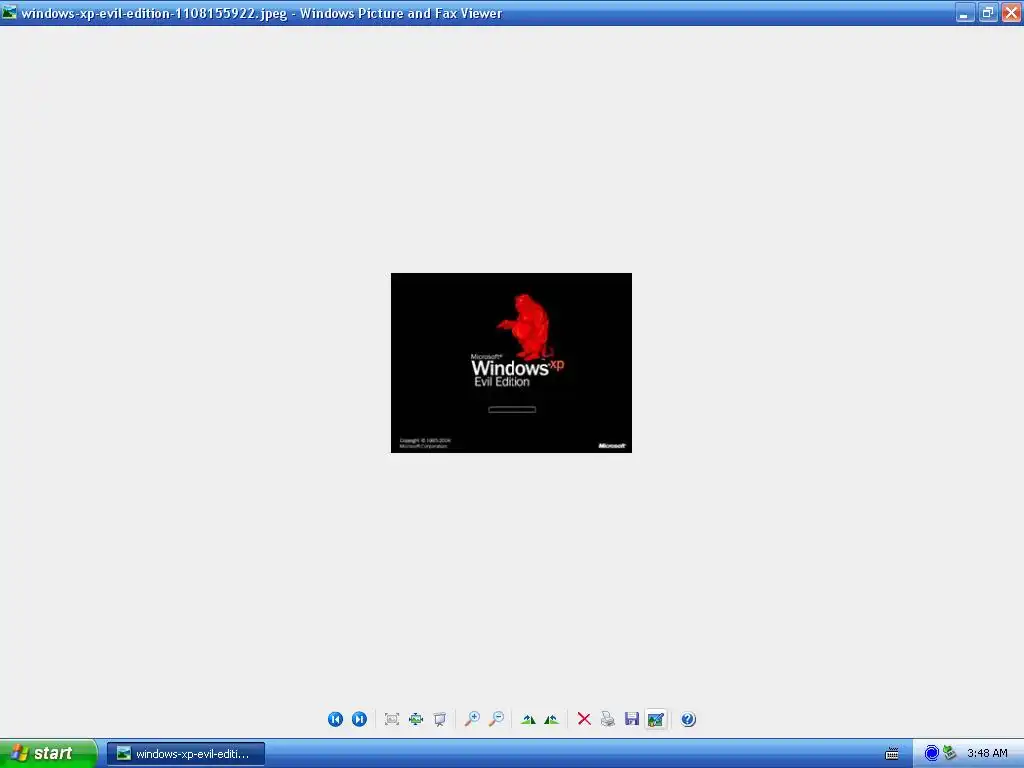The image size is (1024, 768).
Task: Zoom in on the picture
Action: [472, 719]
